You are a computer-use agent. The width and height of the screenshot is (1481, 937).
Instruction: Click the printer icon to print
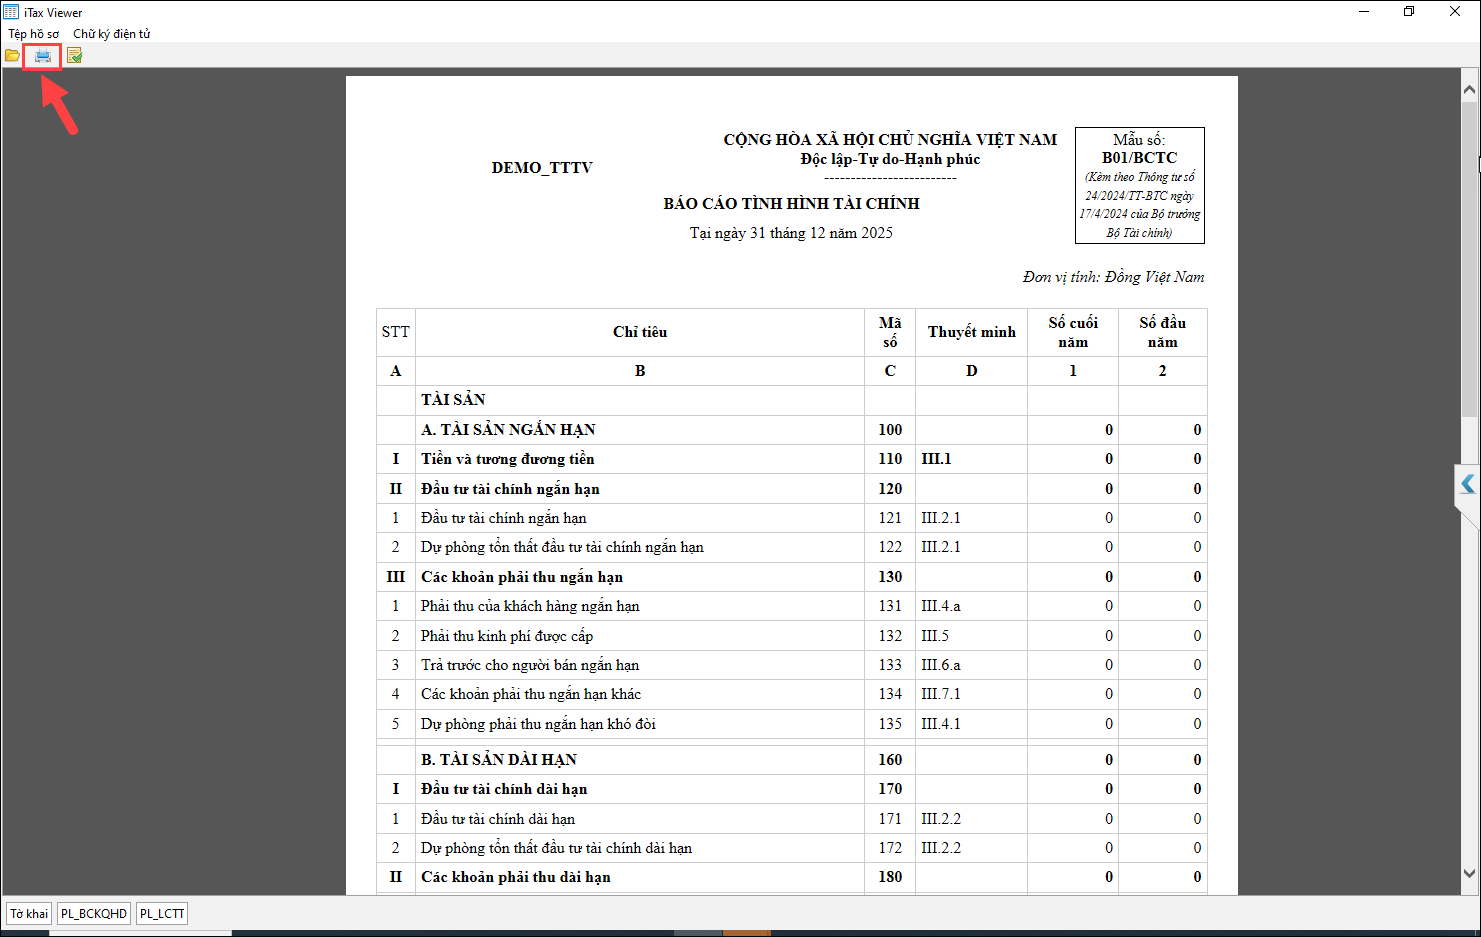(x=43, y=56)
